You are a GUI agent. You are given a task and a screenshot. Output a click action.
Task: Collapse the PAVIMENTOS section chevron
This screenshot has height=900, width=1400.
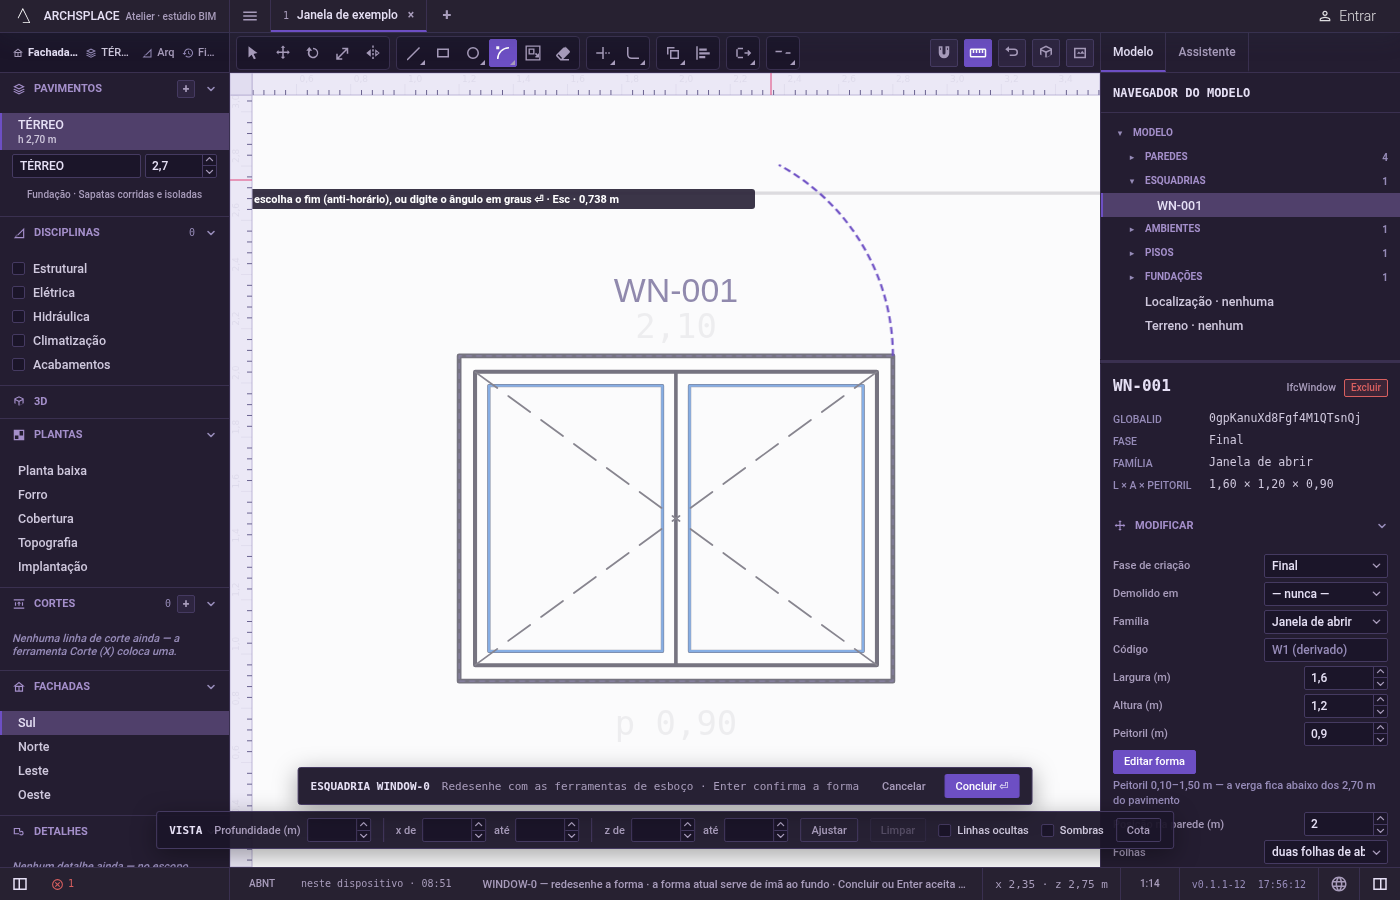211,89
